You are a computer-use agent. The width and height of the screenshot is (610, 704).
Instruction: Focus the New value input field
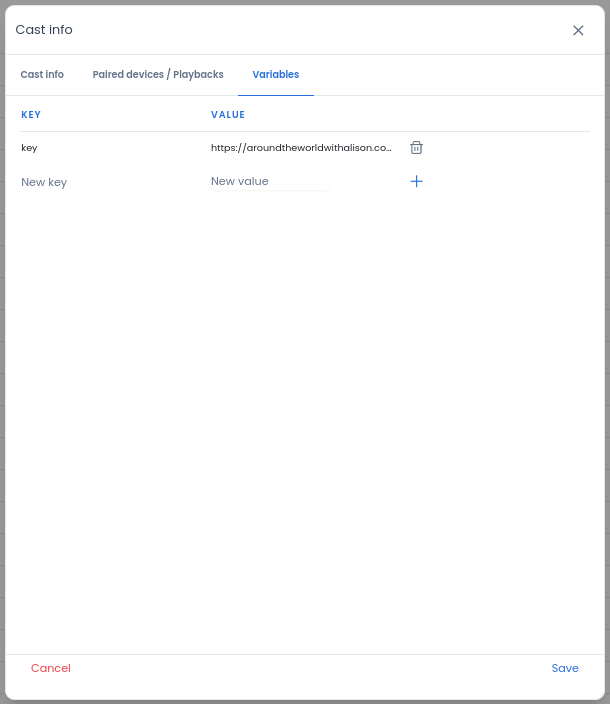click(271, 181)
